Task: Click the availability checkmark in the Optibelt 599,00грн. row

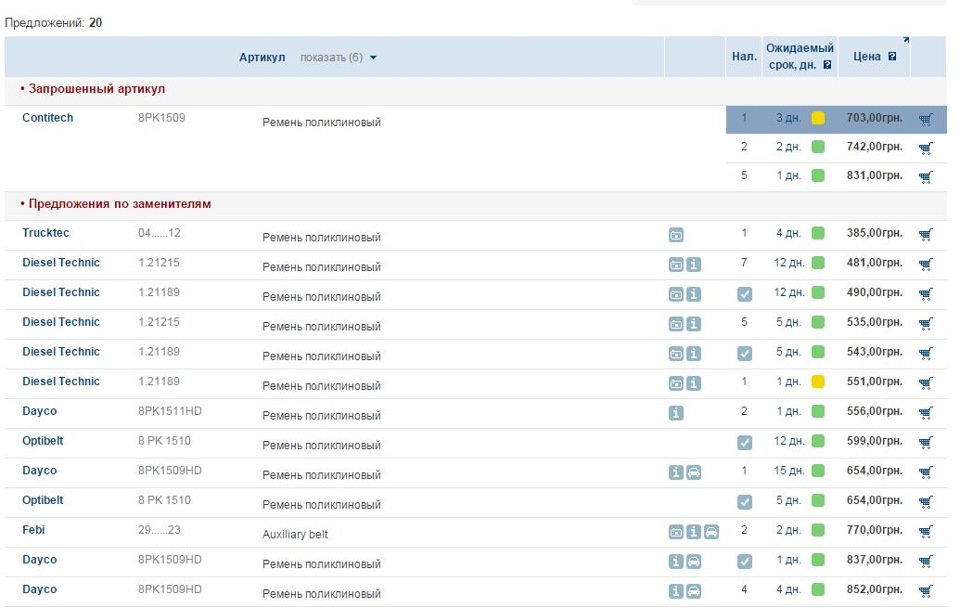Action: point(744,443)
